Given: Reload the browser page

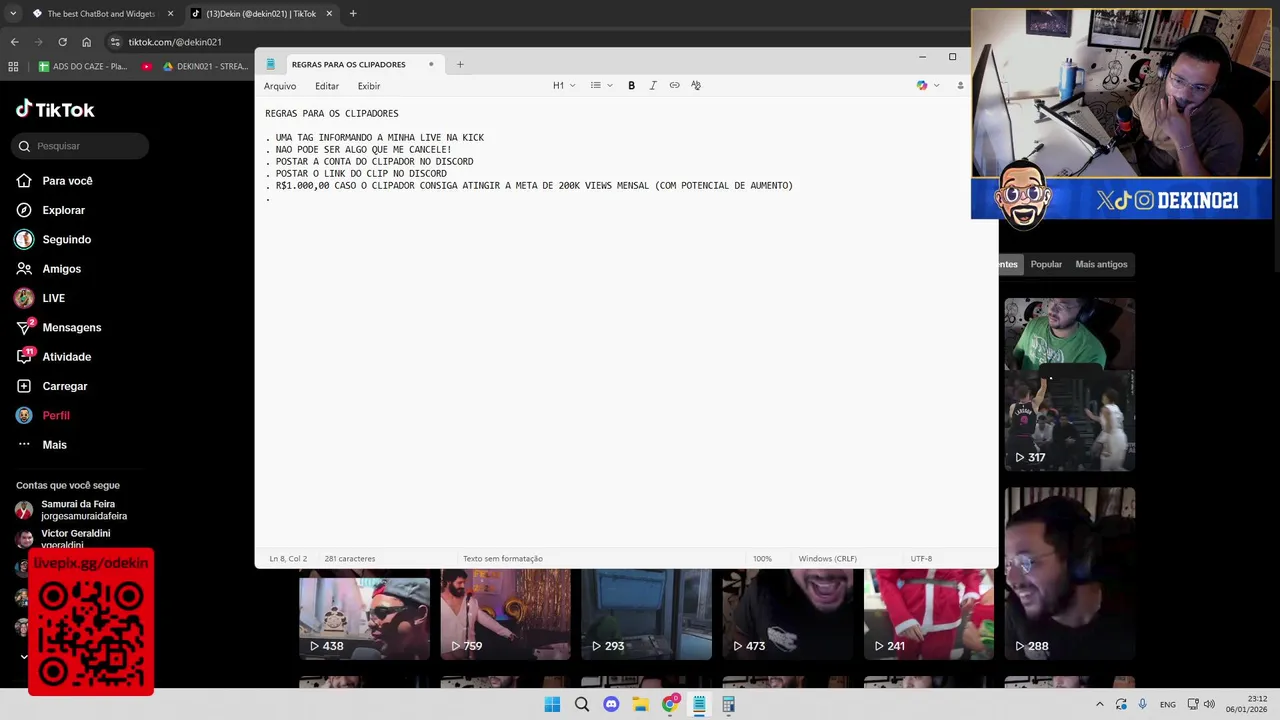Looking at the screenshot, I should 62,42.
